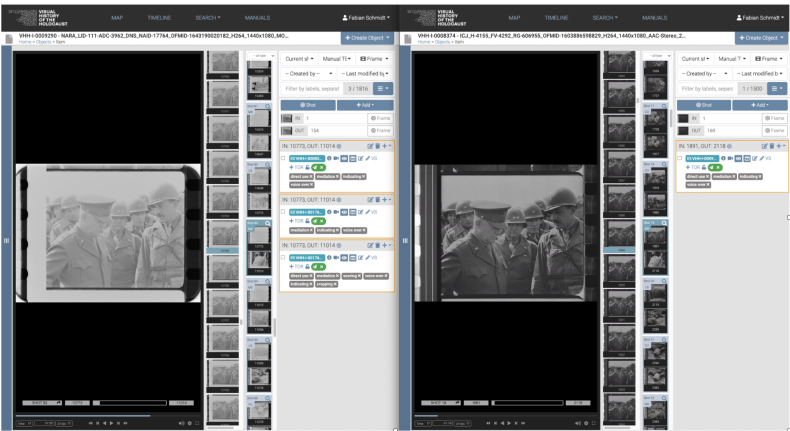Open 'Last modified by' dropdown in left window
The height and width of the screenshot is (431, 790).
365,74
